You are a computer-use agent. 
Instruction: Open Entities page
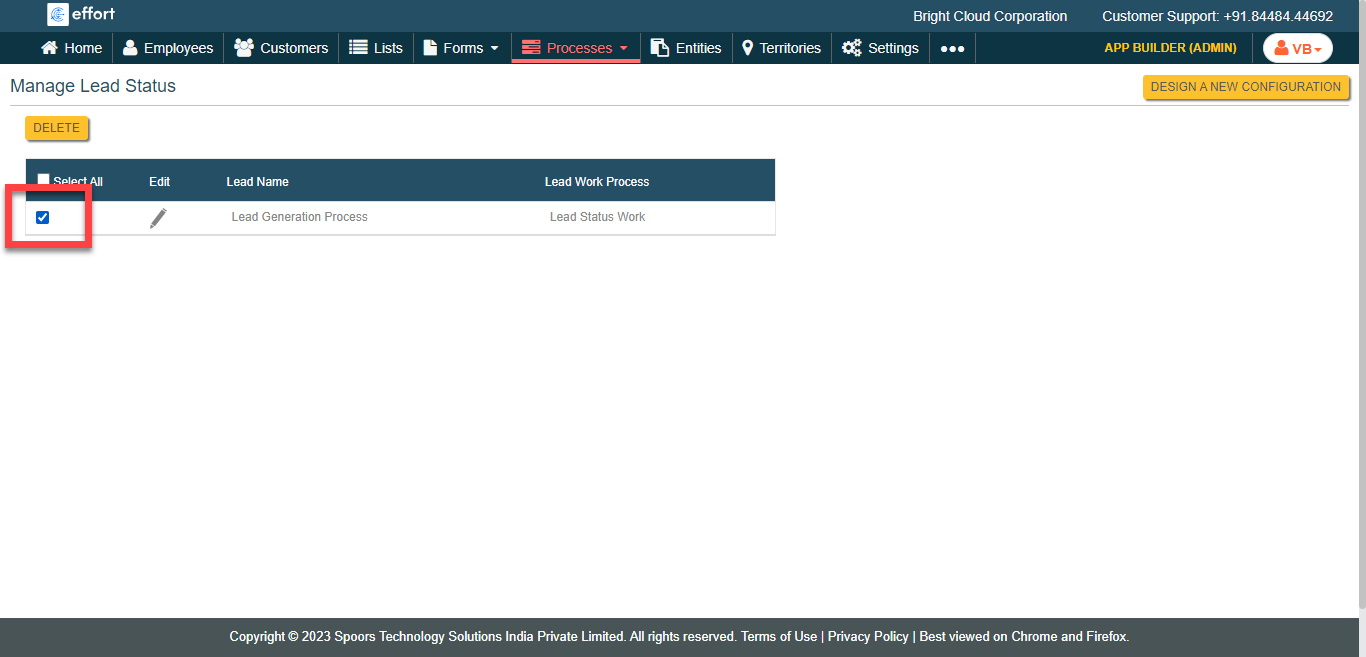point(686,48)
